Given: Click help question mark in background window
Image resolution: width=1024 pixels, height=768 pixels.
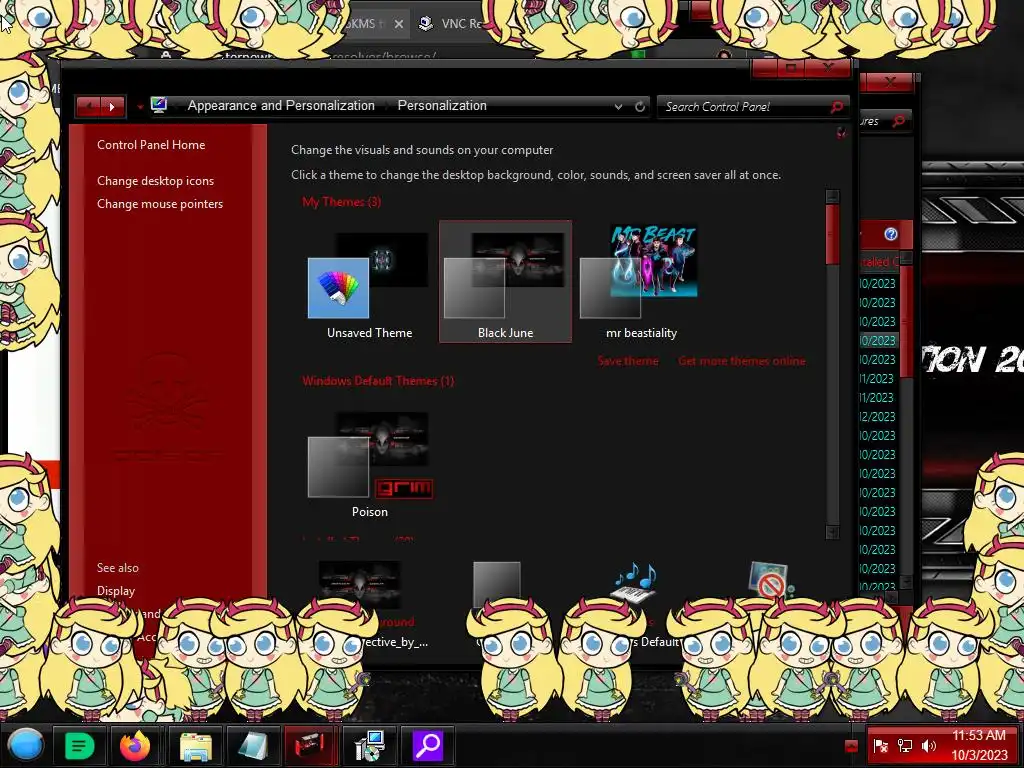Looking at the screenshot, I should [x=890, y=234].
